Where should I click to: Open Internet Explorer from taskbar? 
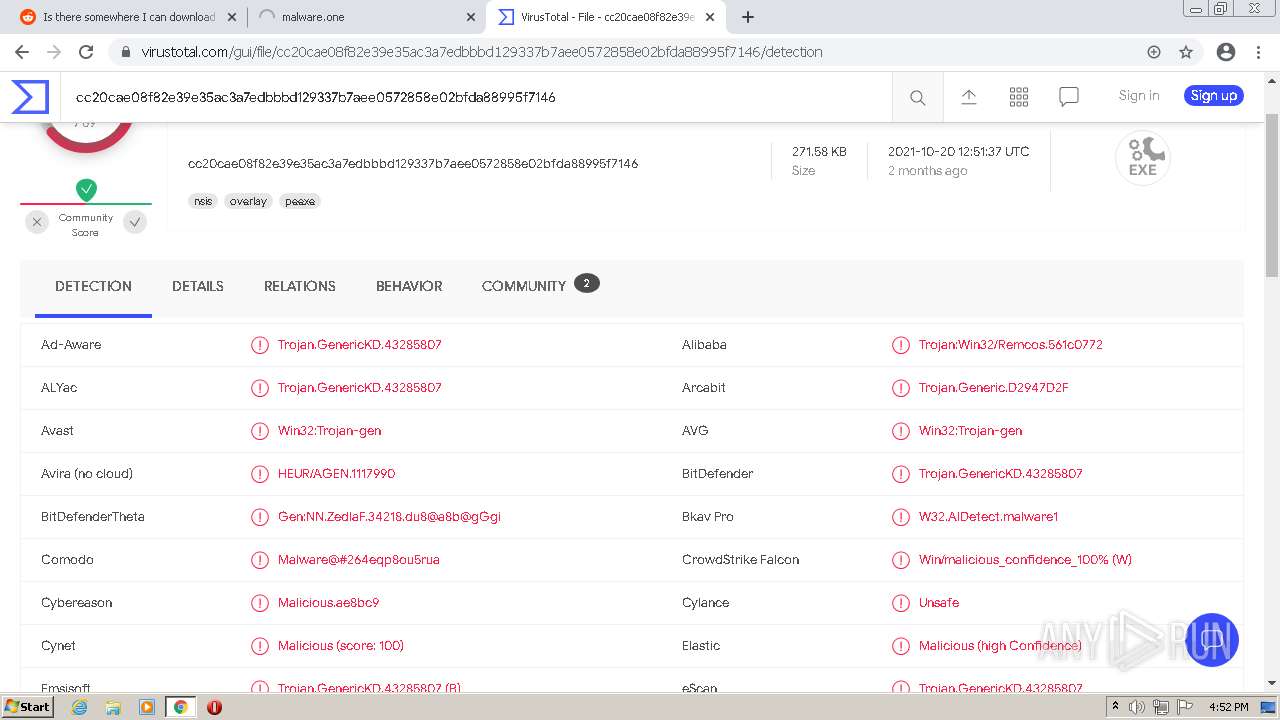(80, 707)
